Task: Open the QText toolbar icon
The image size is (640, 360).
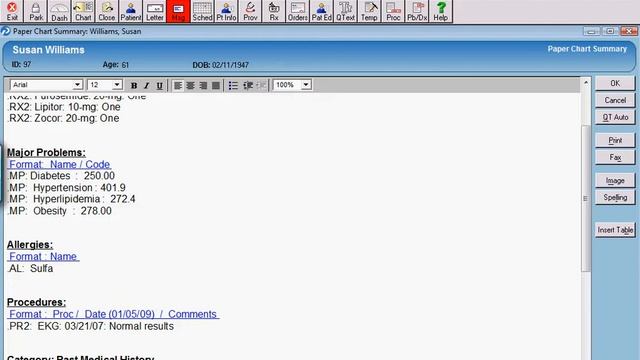Action: 345,11
